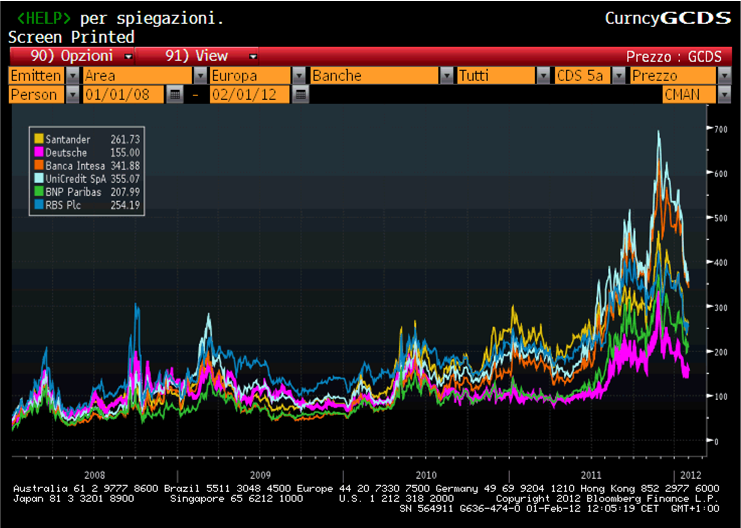Image resolution: width=741 pixels, height=528 pixels.
Task: Select the Santander legend label
Action: click(68, 139)
